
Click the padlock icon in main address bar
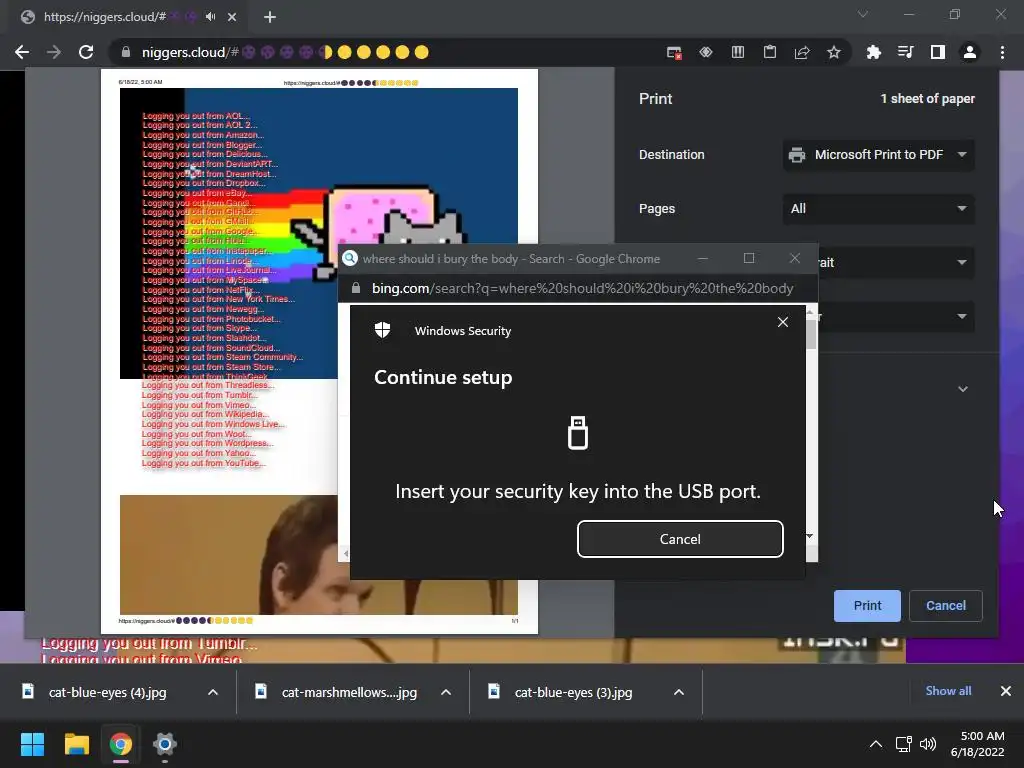pos(126,52)
